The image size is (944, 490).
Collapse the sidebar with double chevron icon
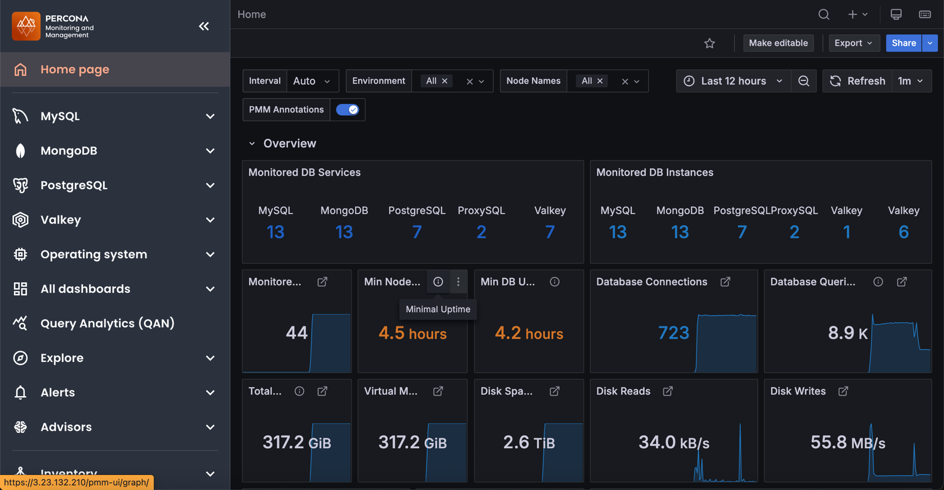coord(204,26)
